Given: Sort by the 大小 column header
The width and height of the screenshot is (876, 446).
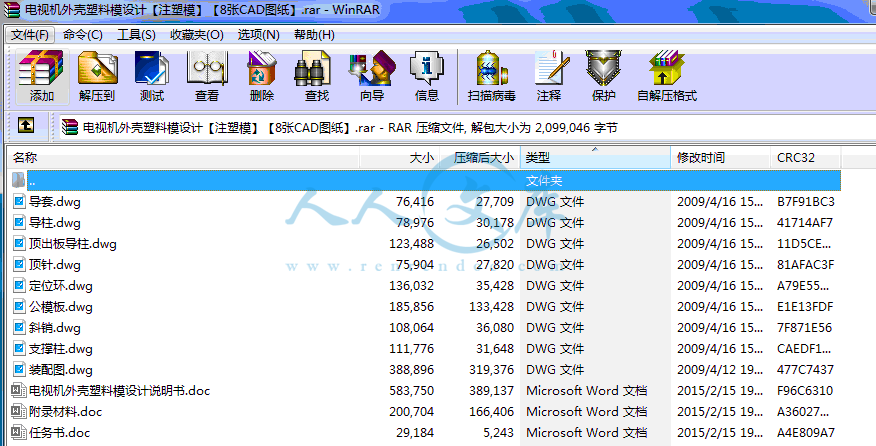Looking at the screenshot, I should coord(400,158).
